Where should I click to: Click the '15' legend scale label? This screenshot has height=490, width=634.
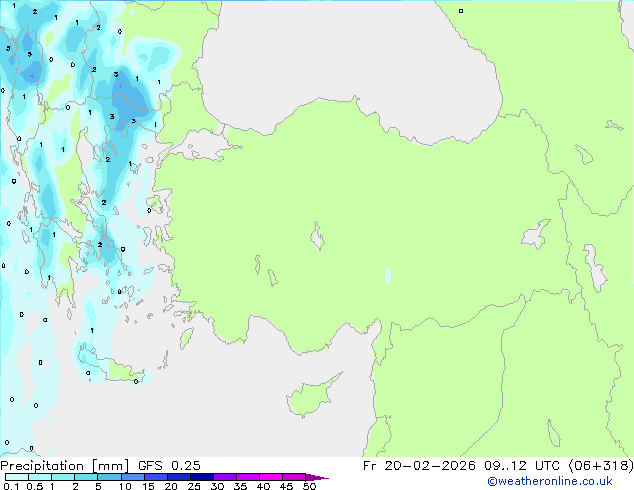point(148,486)
